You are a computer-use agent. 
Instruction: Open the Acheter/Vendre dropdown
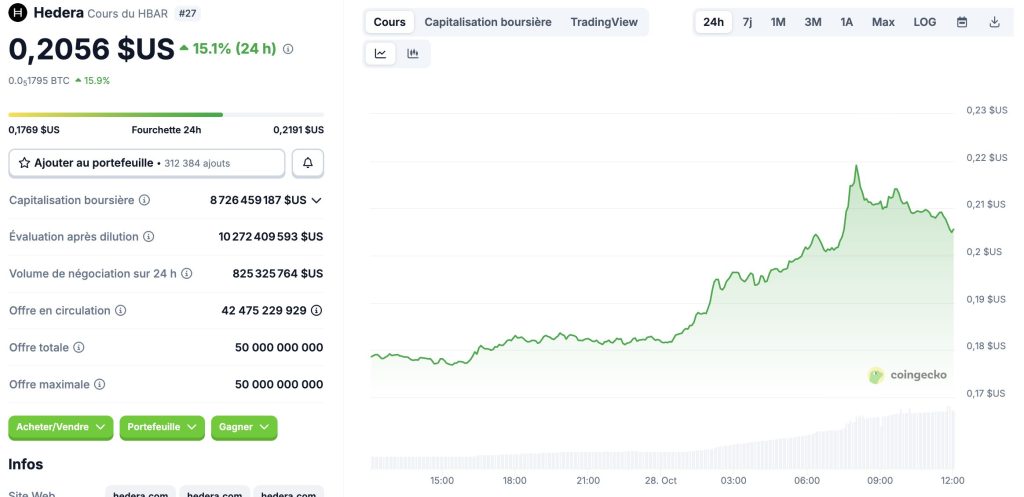[x=61, y=427]
